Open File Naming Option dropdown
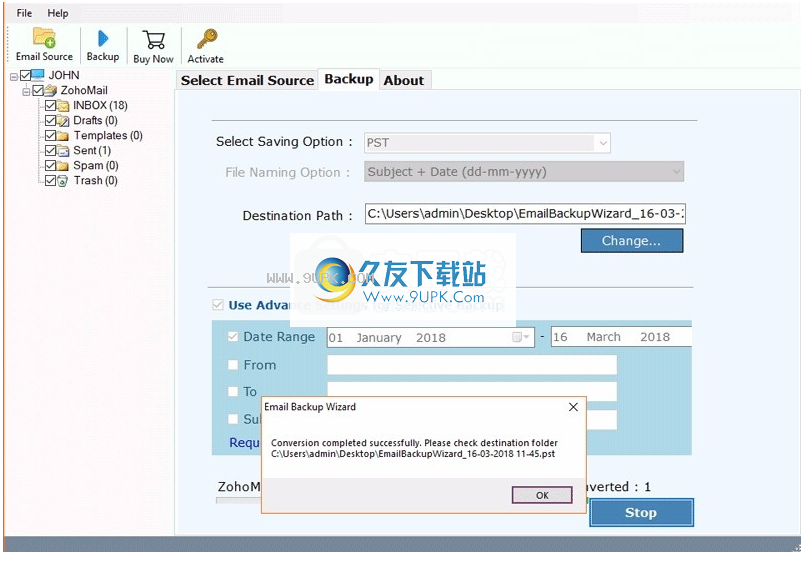The width and height of the screenshot is (806, 561). pyautogui.click(x=524, y=172)
